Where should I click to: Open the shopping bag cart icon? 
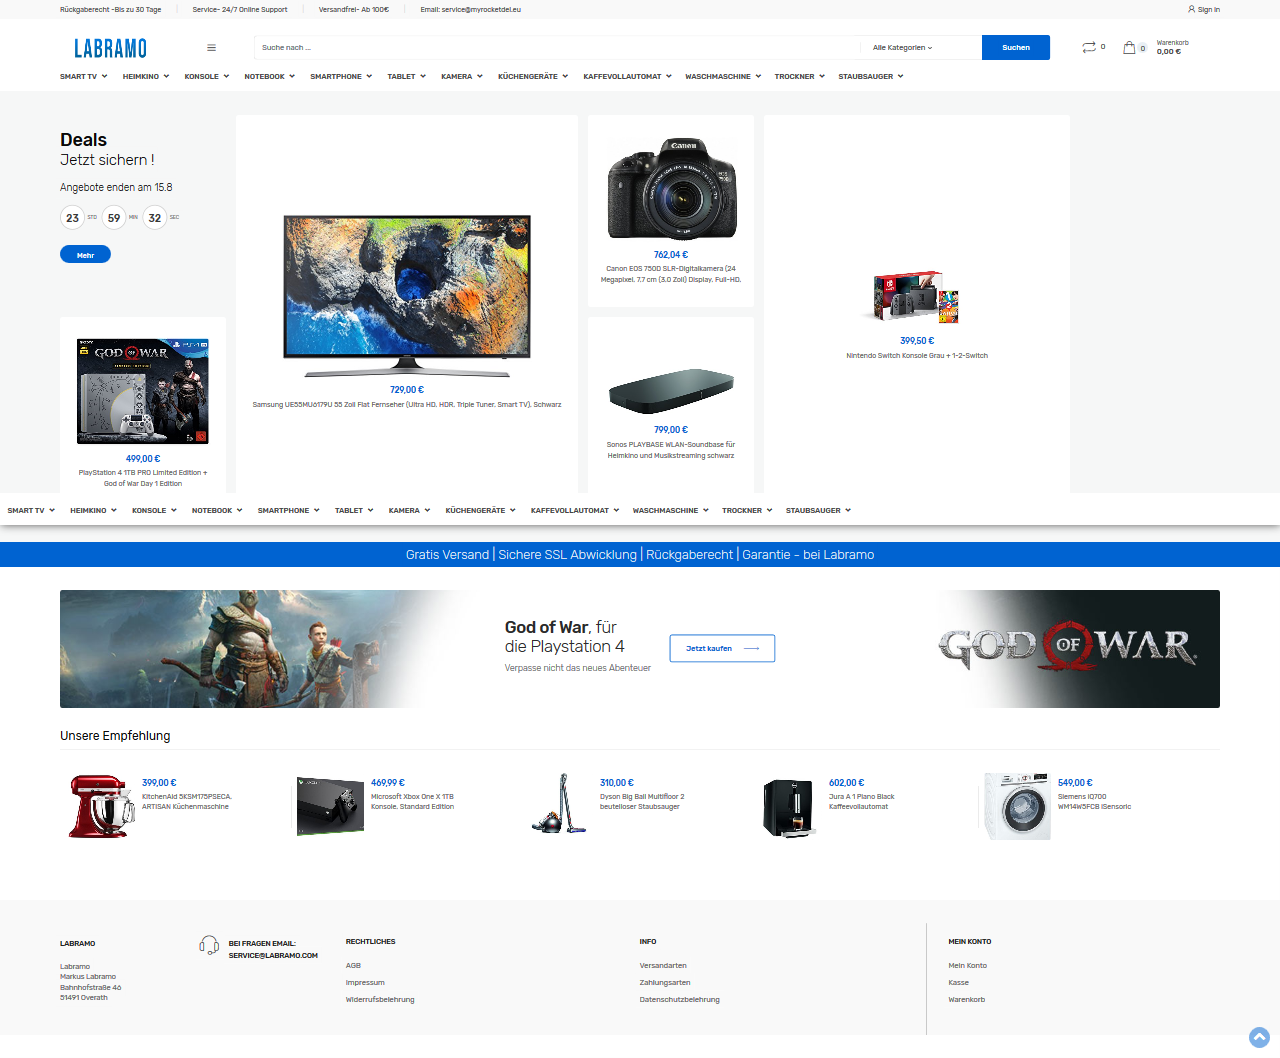click(1129, 47)
